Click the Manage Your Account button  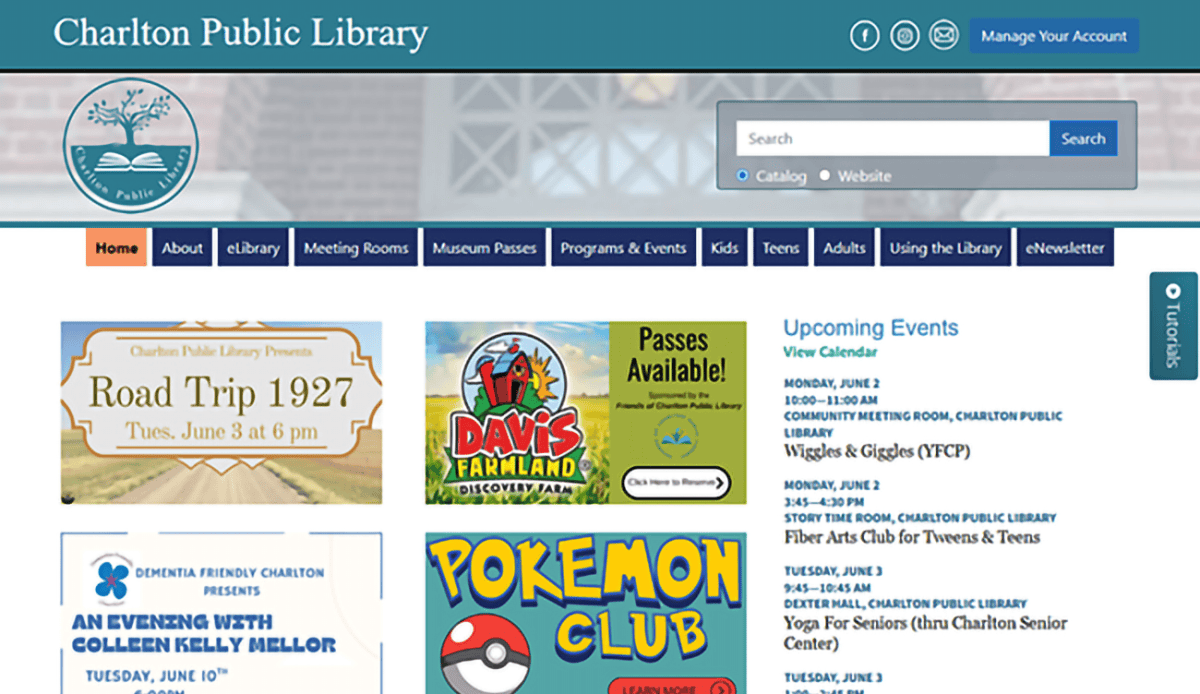coord(1053,35)
